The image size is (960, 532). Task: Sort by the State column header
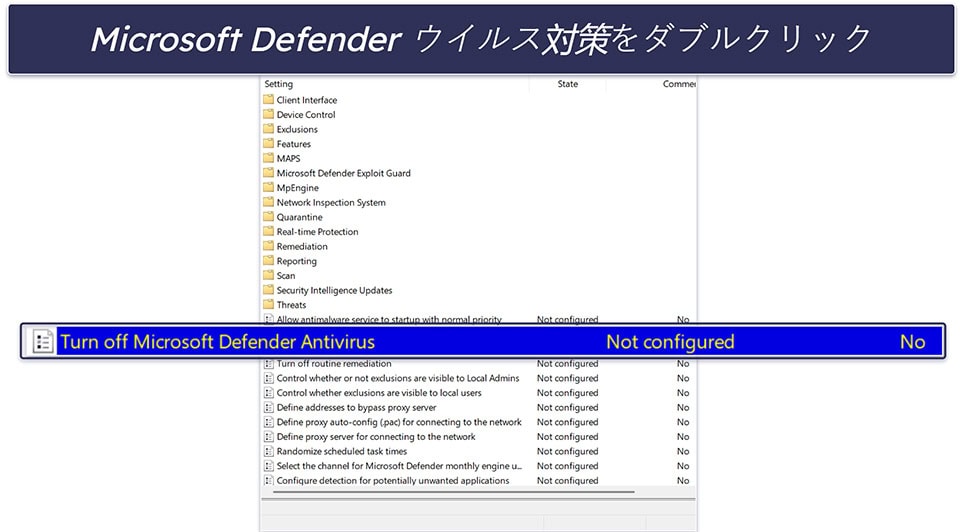point(568,84)
